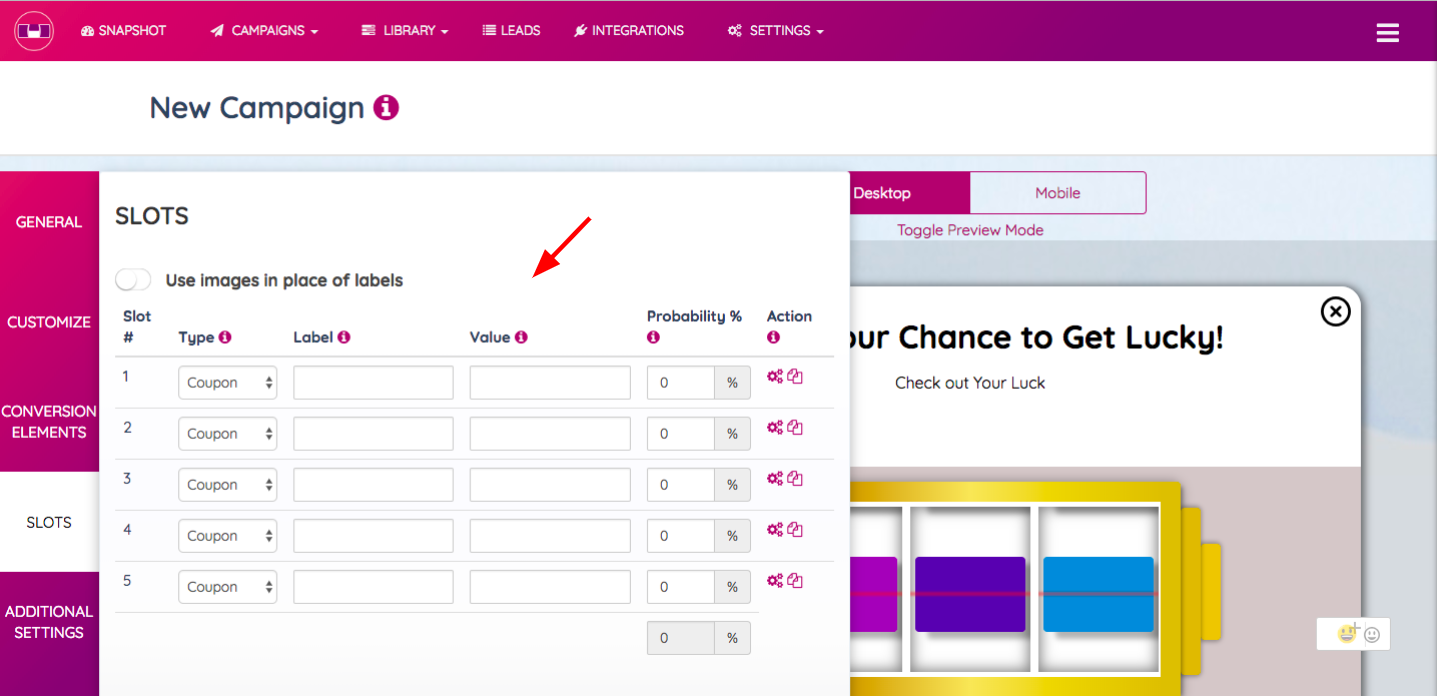
Task: Open slot 3 settings gears icon
Action: coord(775,479)
